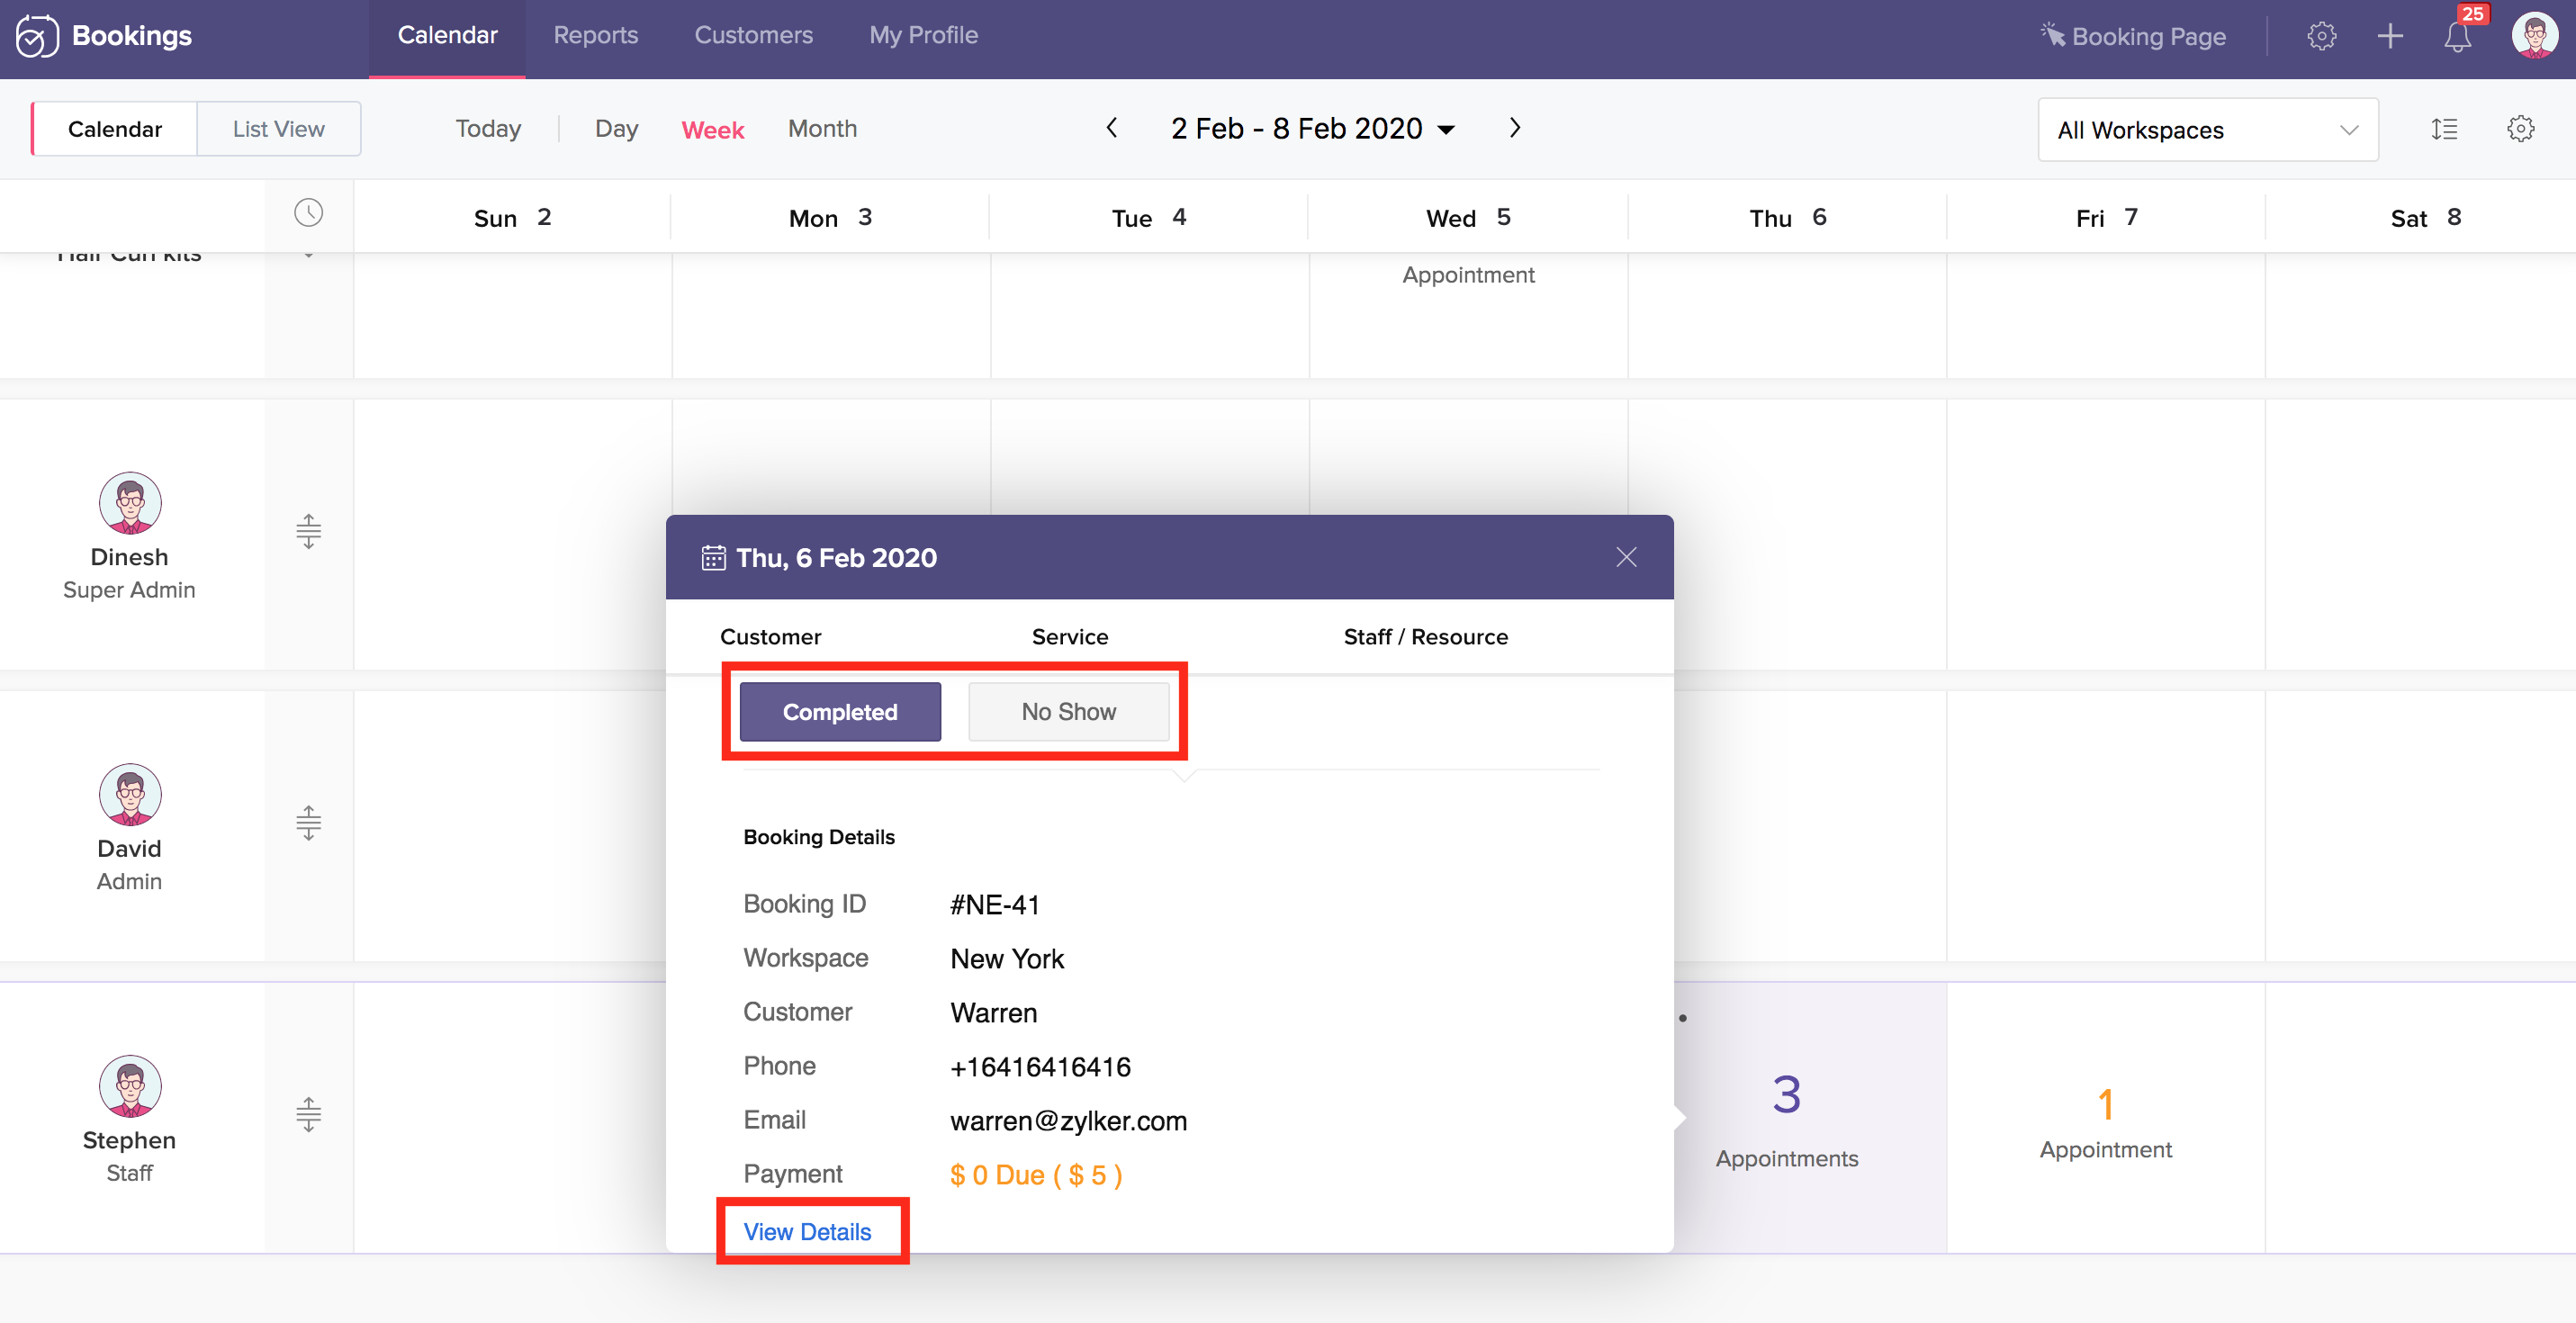The width and height of the screenshot is (2576, 1323).
Task: Close the Thu, 6 Feb 2020 popup
Action: tap(1626, 557)
